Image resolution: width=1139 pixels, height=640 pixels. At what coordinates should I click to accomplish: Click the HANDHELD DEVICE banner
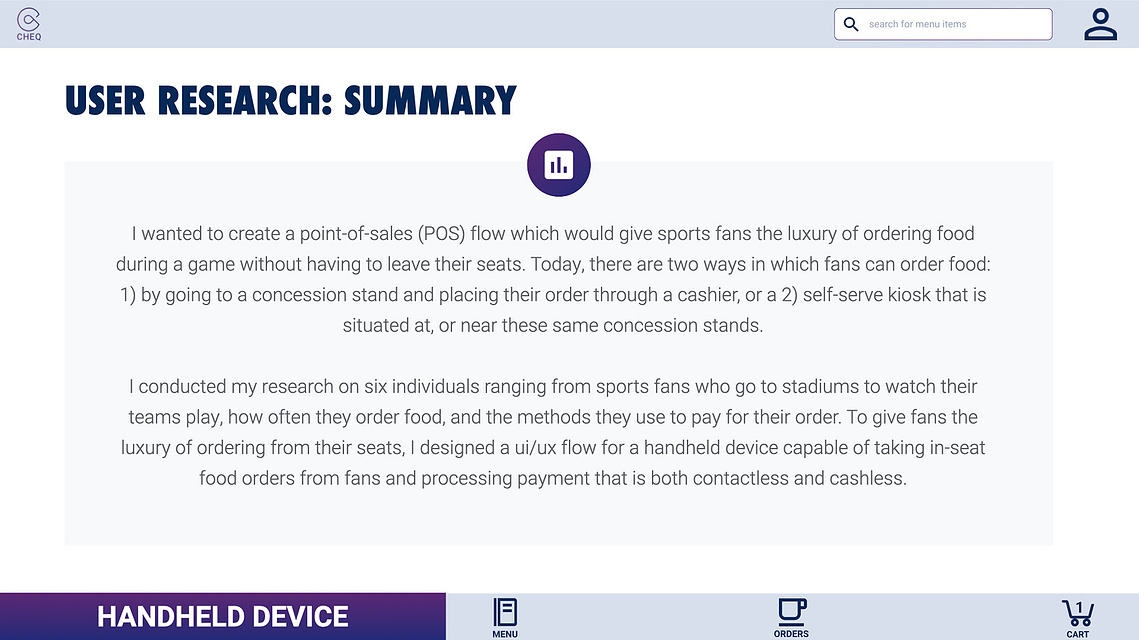(222, 617)
